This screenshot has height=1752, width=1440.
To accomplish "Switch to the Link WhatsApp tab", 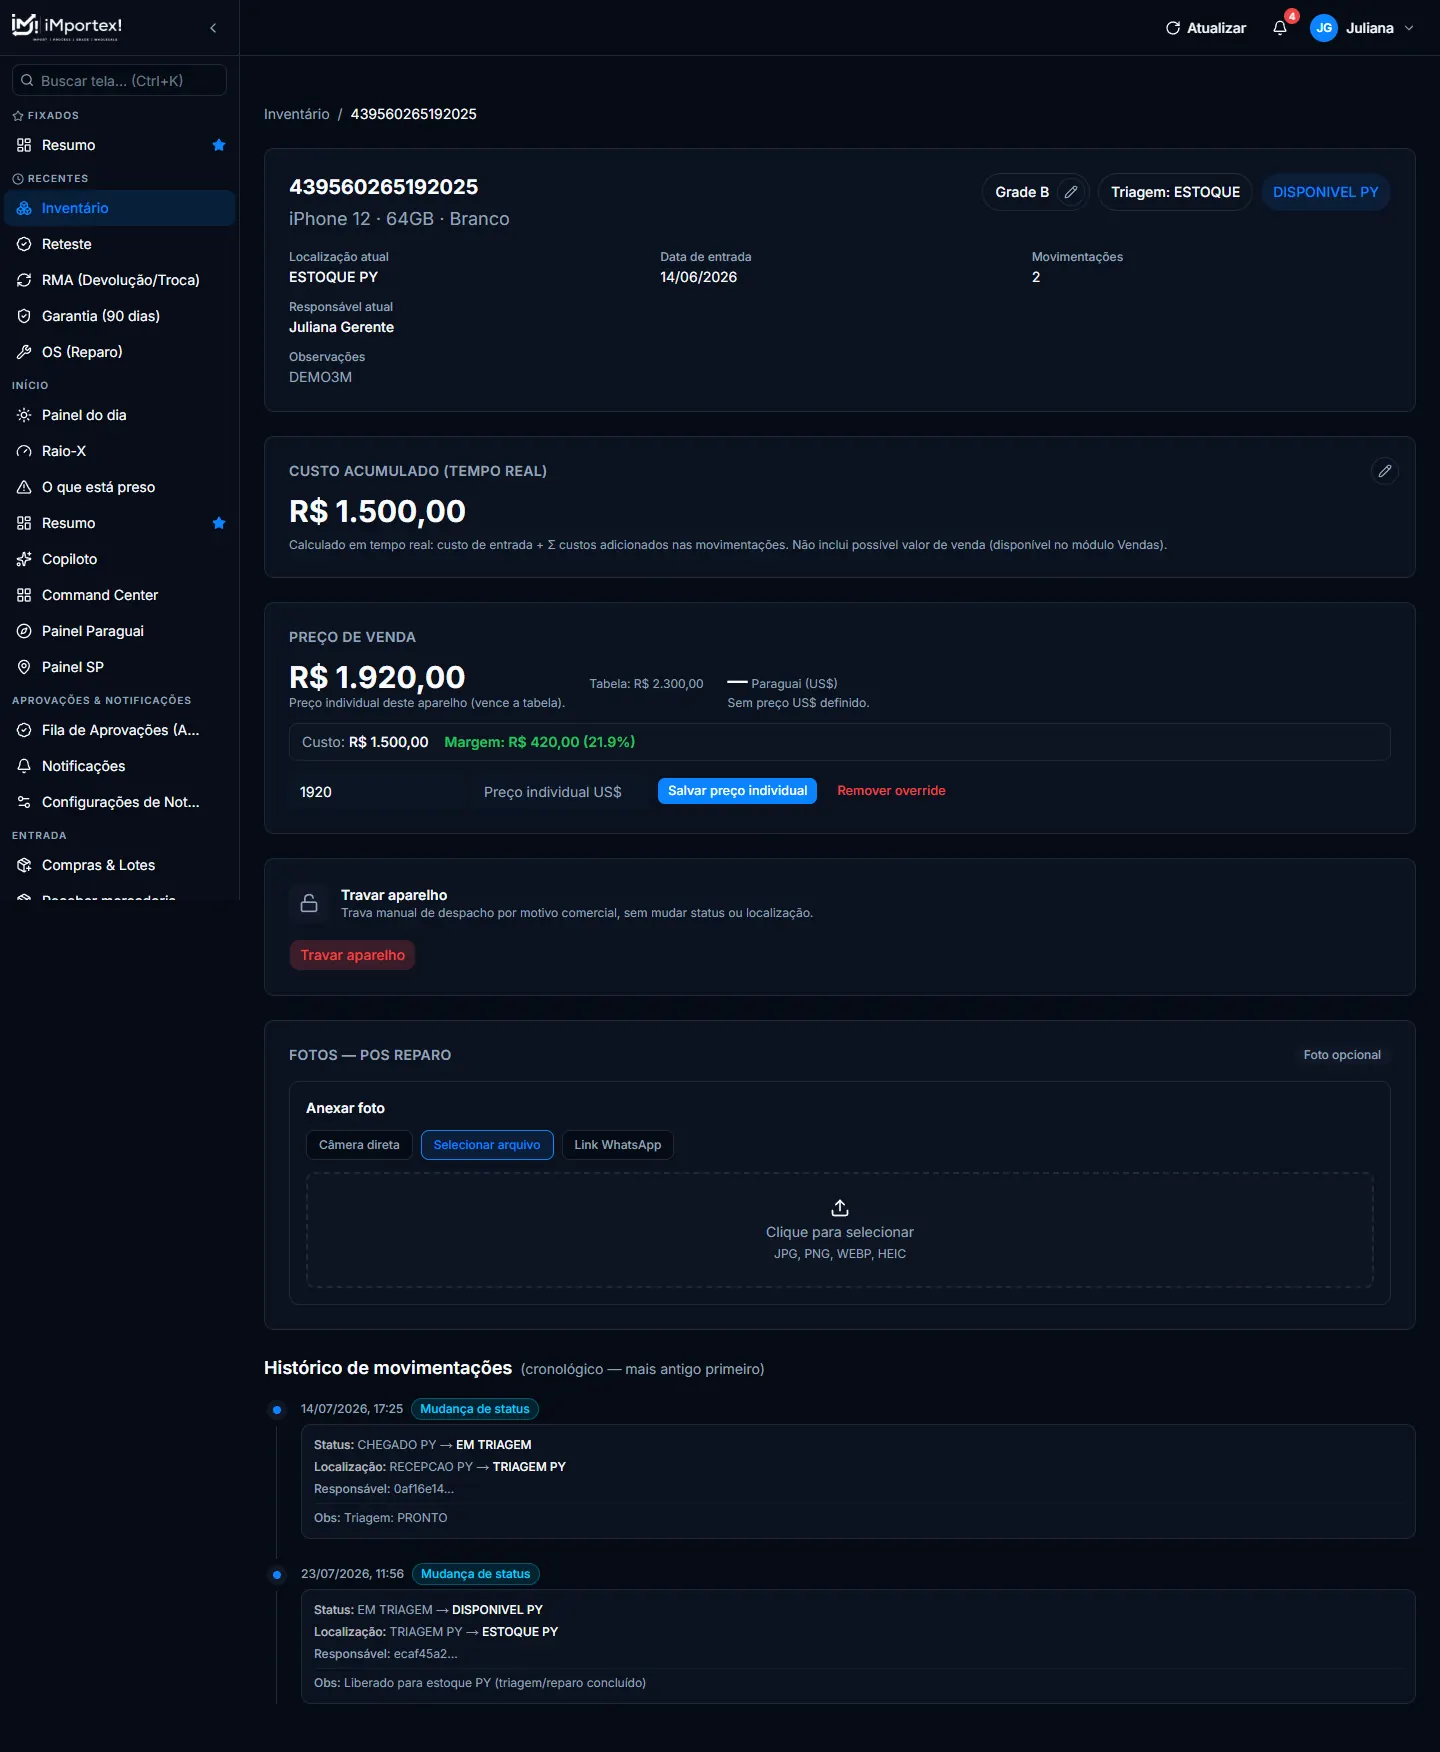I will (617, 1145).
